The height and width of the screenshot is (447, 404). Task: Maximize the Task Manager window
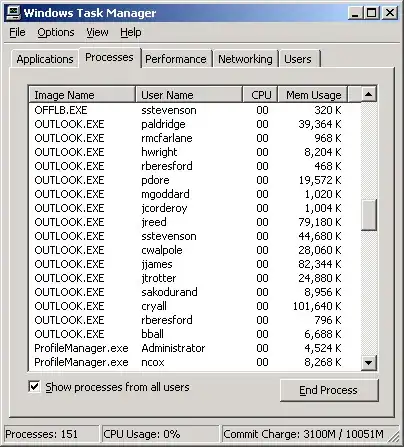(x=371, y=13)
